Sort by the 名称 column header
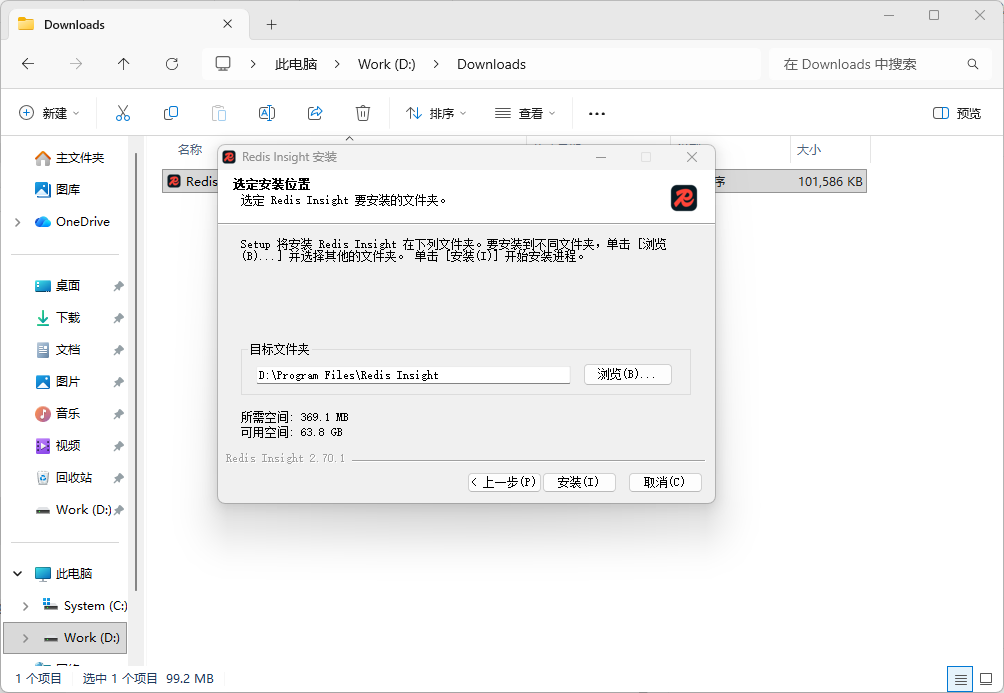This screenshot has height=693, width=1004. [x=190, y=149]
